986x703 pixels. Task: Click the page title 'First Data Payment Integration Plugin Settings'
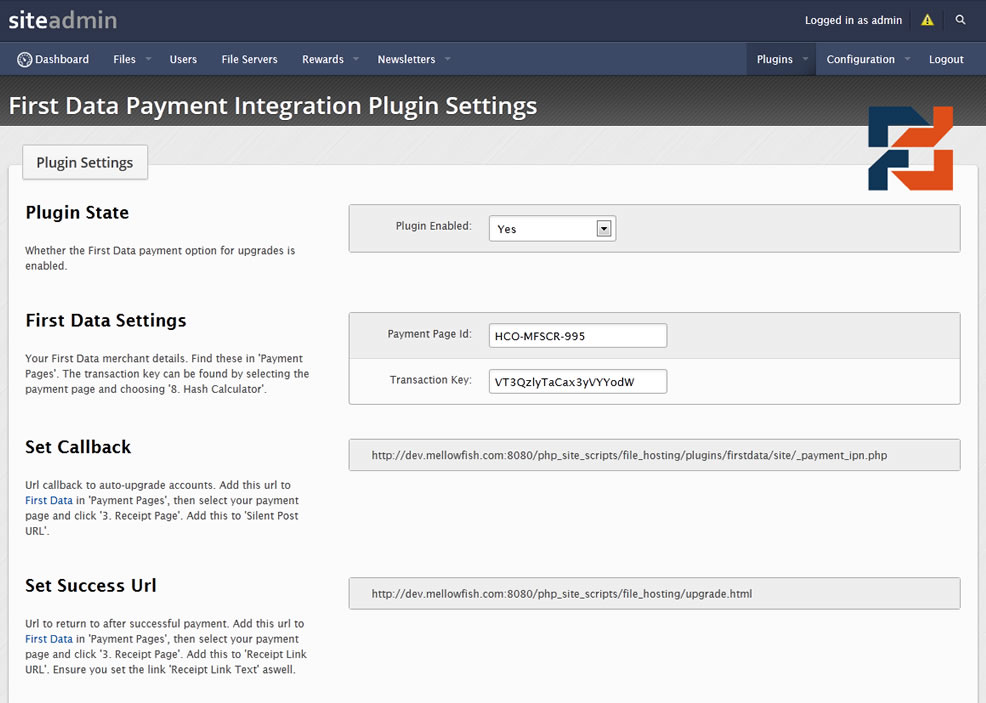[273, 106]
